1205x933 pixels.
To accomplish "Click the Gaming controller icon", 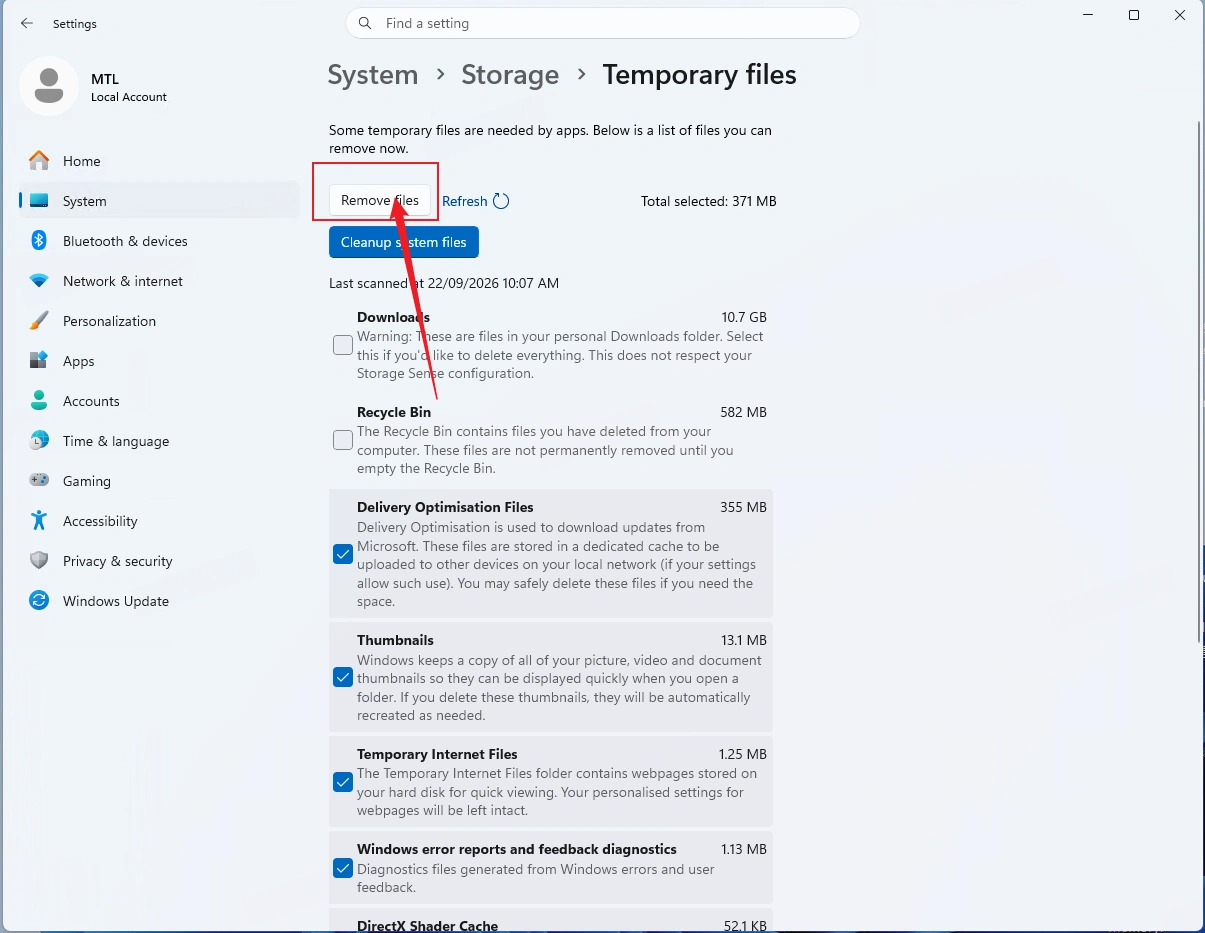I will [39, 481].
